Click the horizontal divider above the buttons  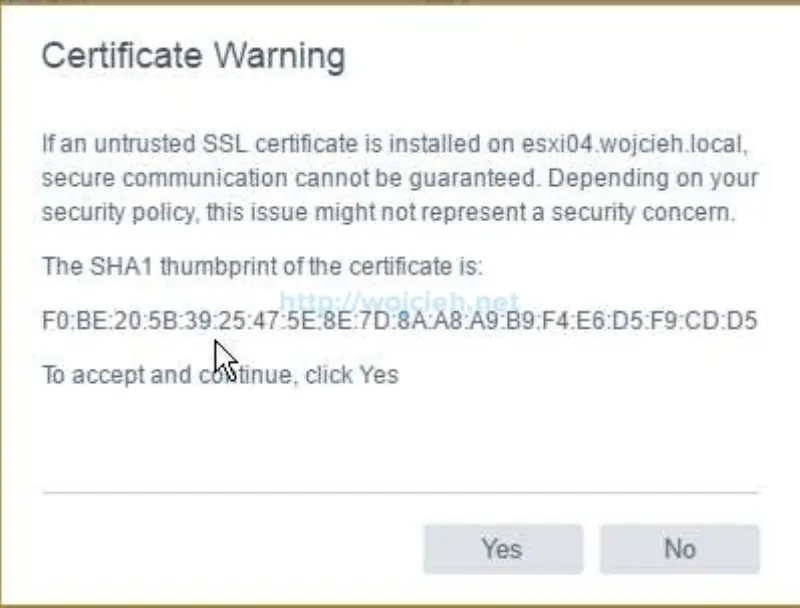[400, 492]
